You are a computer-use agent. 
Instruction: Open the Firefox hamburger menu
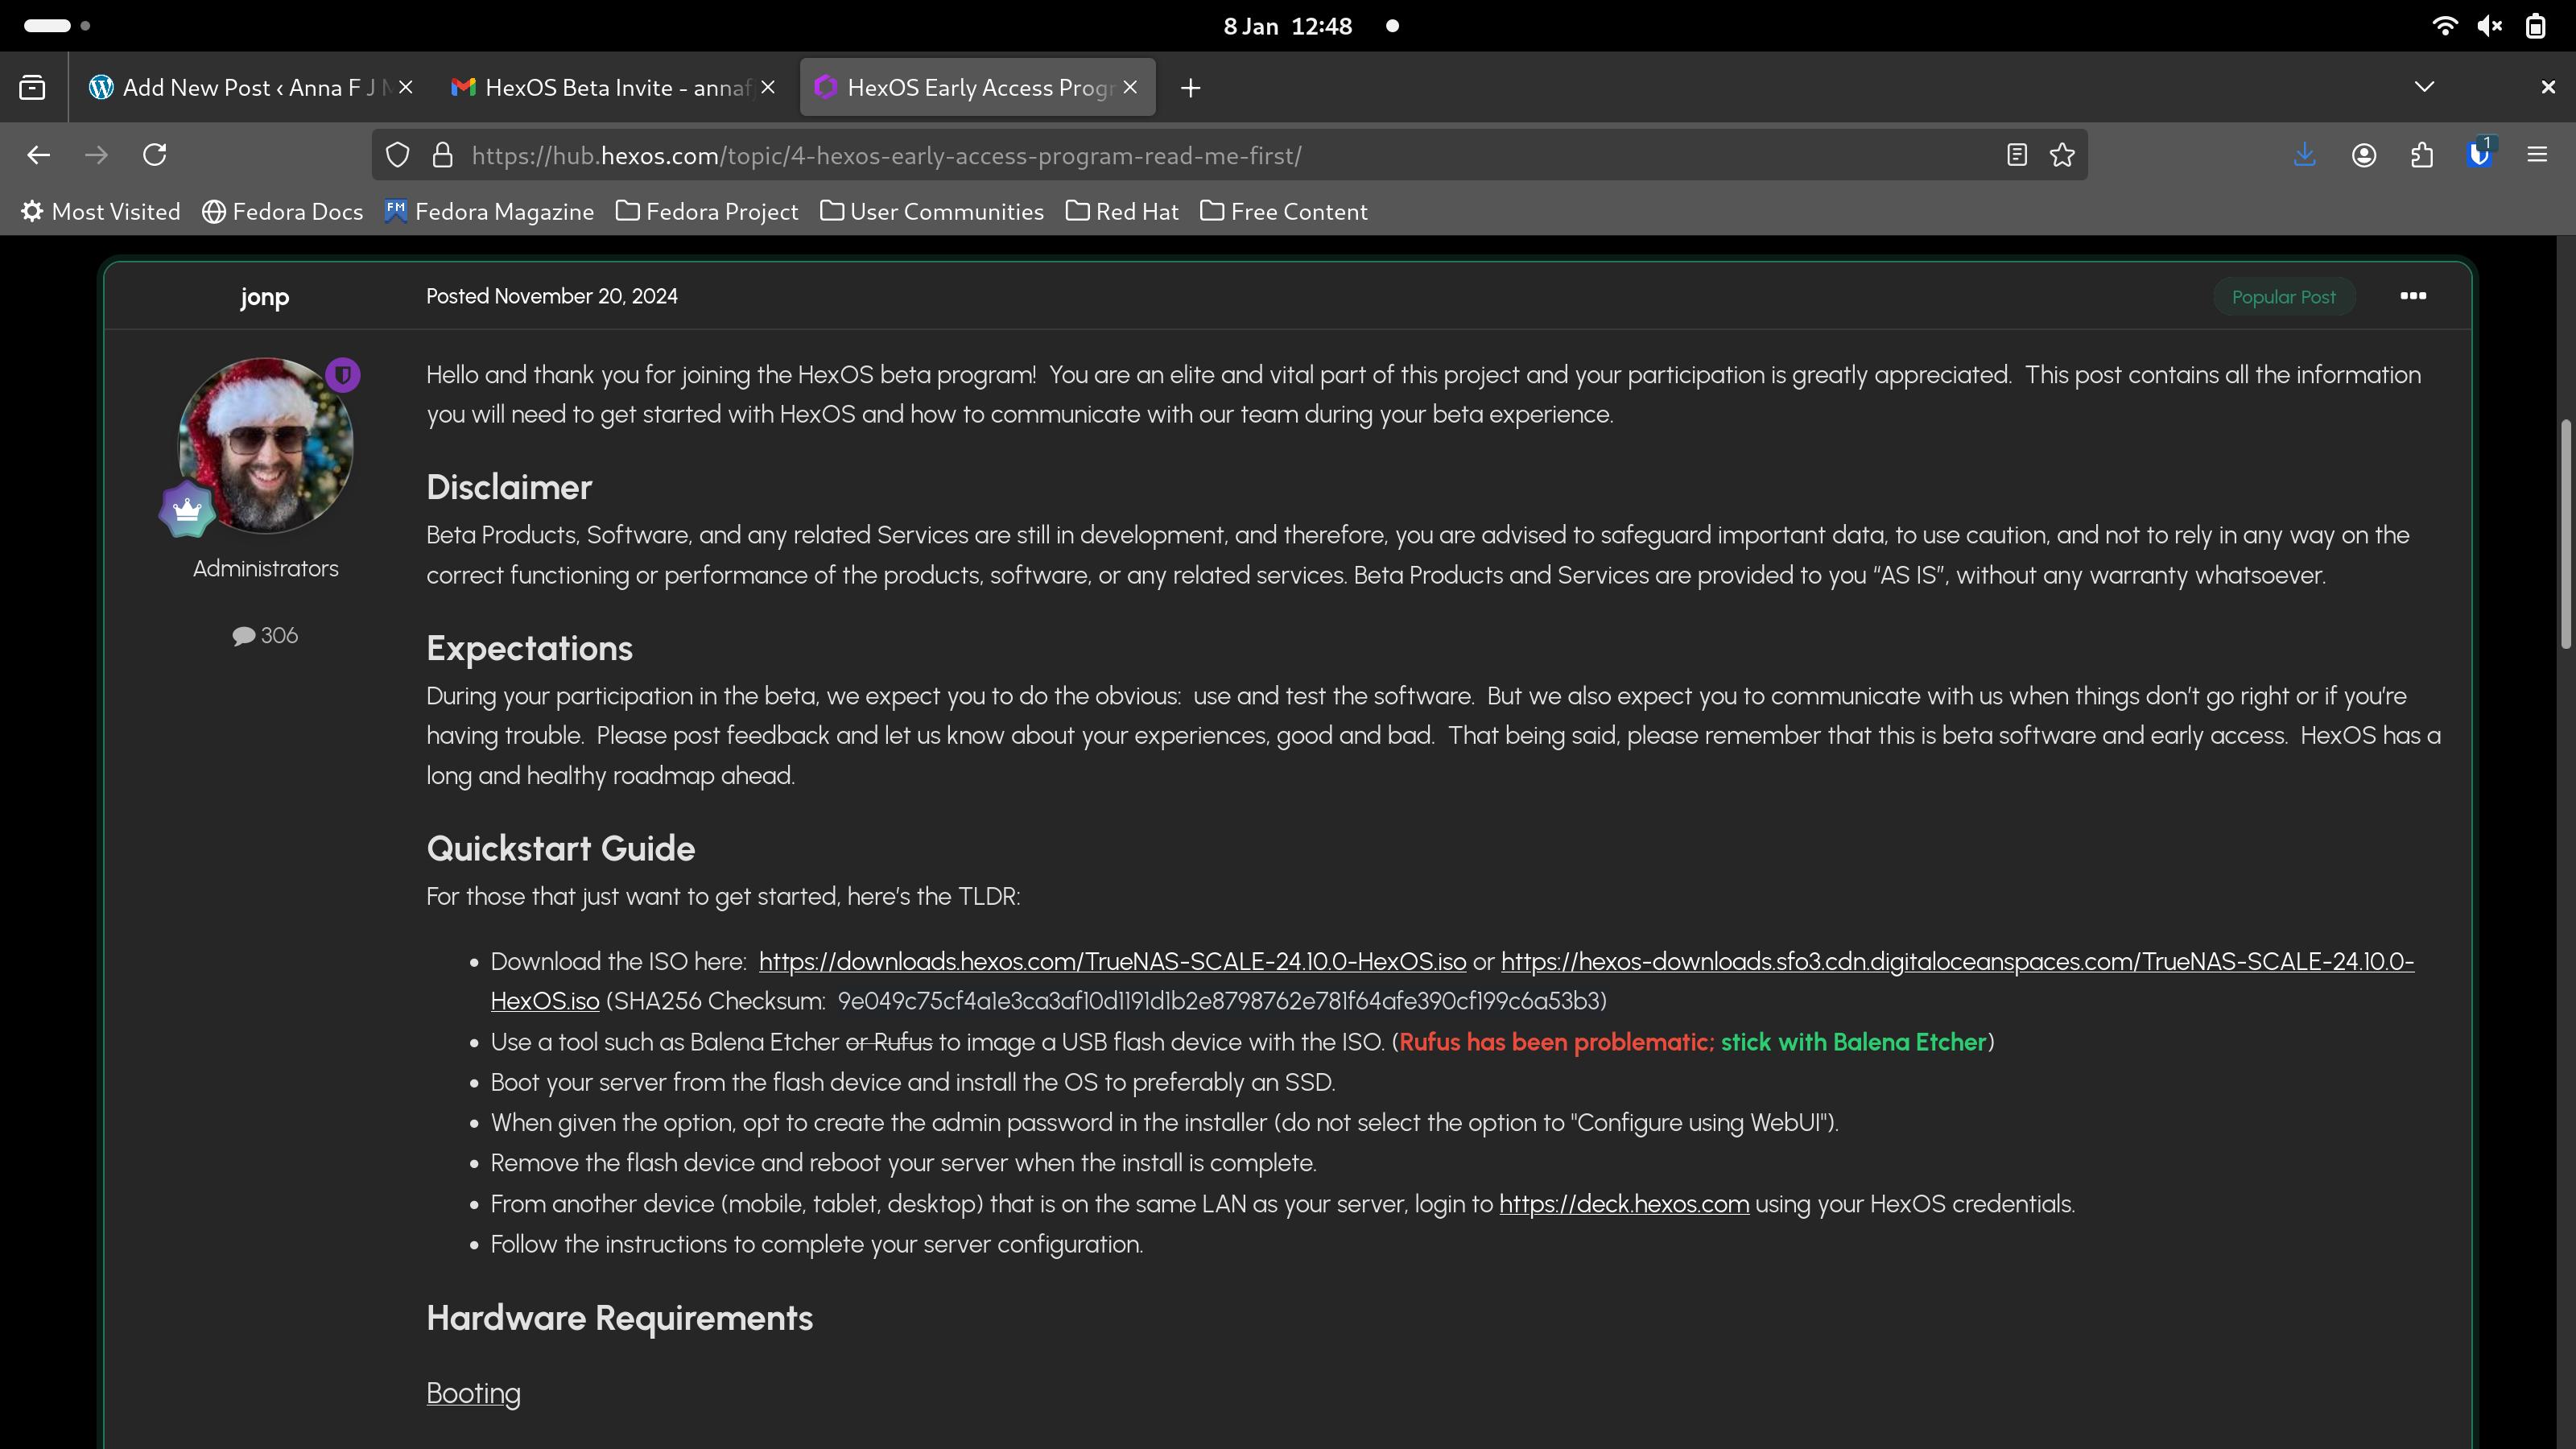[2537, 155]
